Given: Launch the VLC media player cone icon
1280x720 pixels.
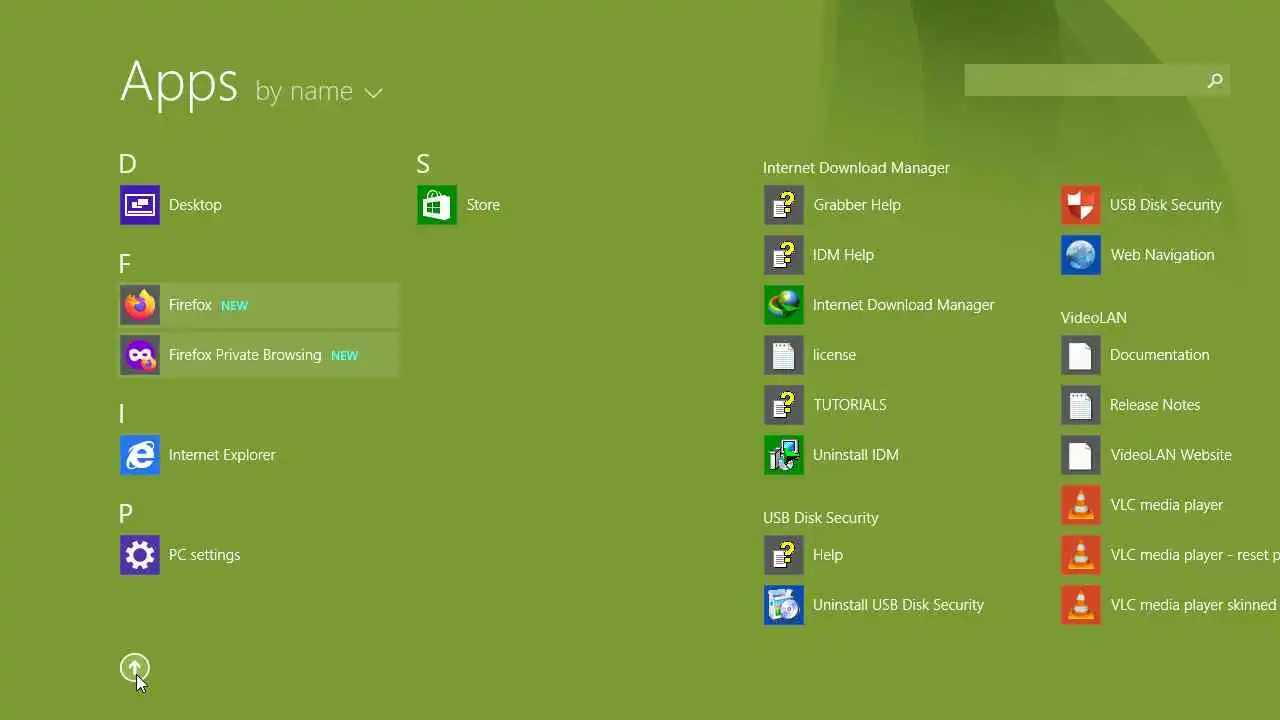Looking at the screenshot, I should coord(1081,505).
